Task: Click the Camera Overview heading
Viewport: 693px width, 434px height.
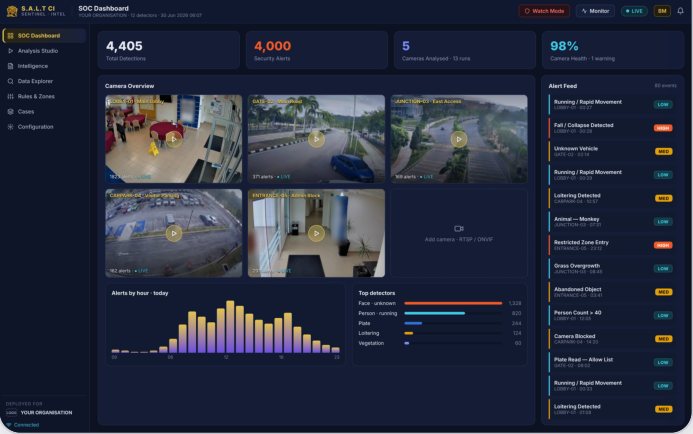Action: click(x=129, y=86)
